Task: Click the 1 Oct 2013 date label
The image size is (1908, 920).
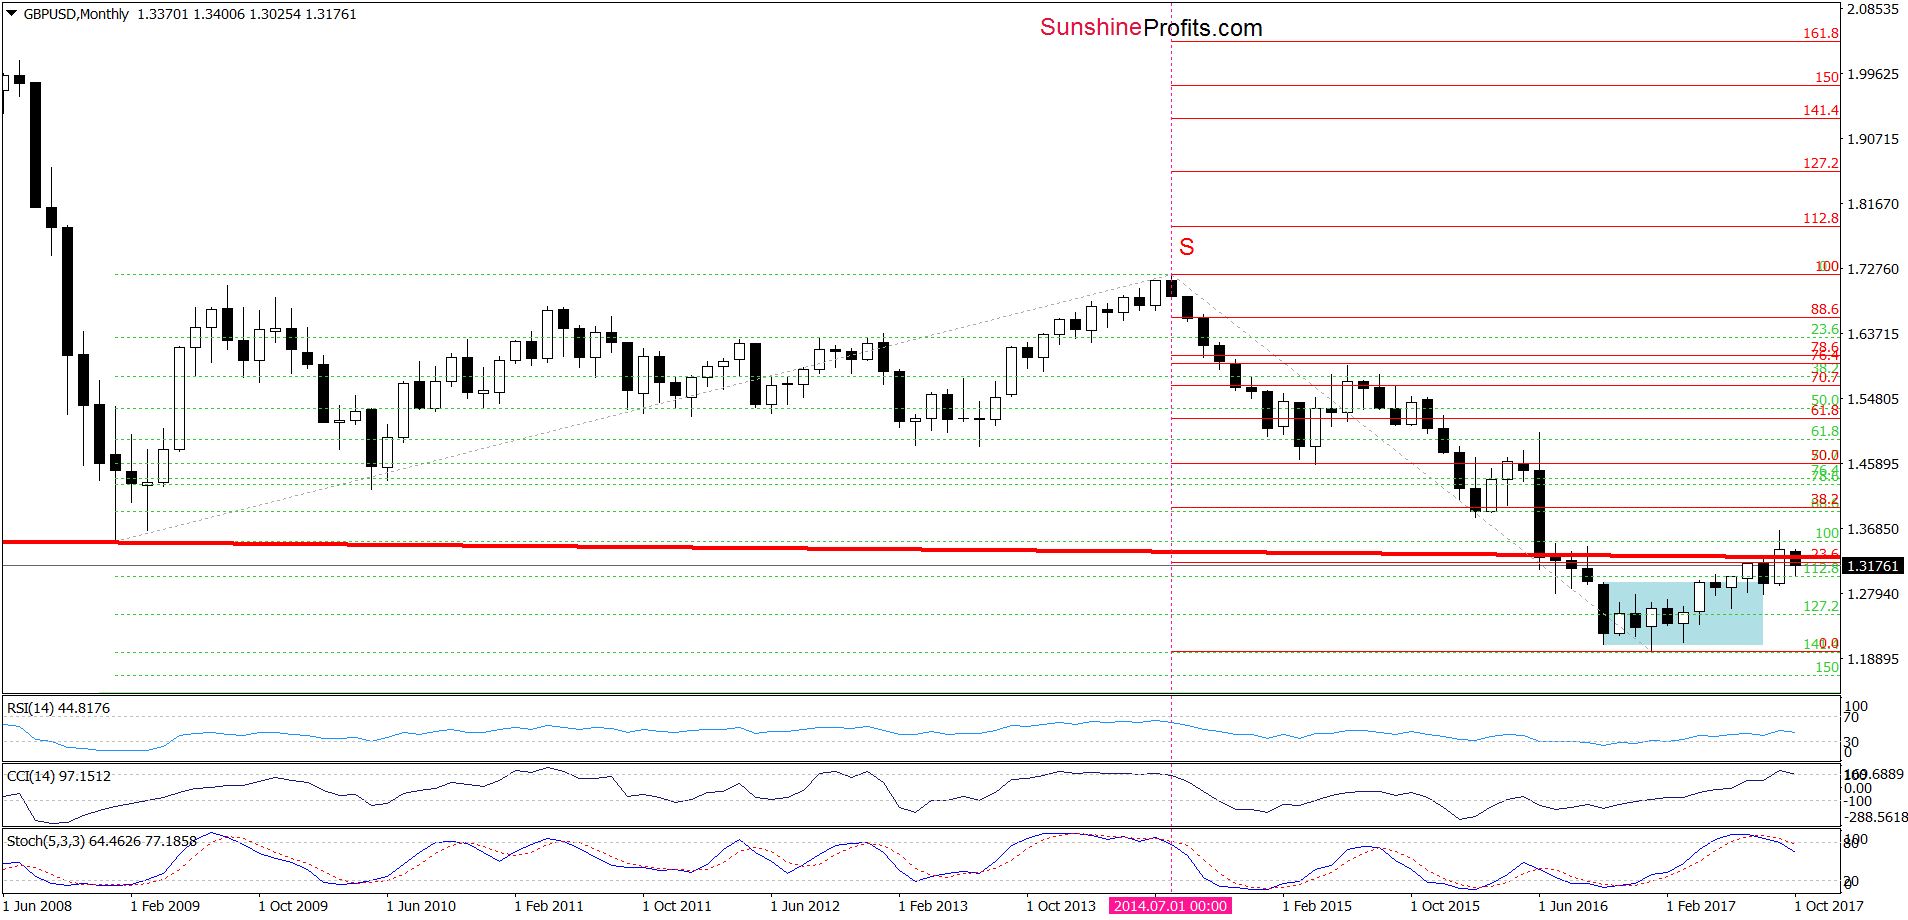Action: (1061, 906)
